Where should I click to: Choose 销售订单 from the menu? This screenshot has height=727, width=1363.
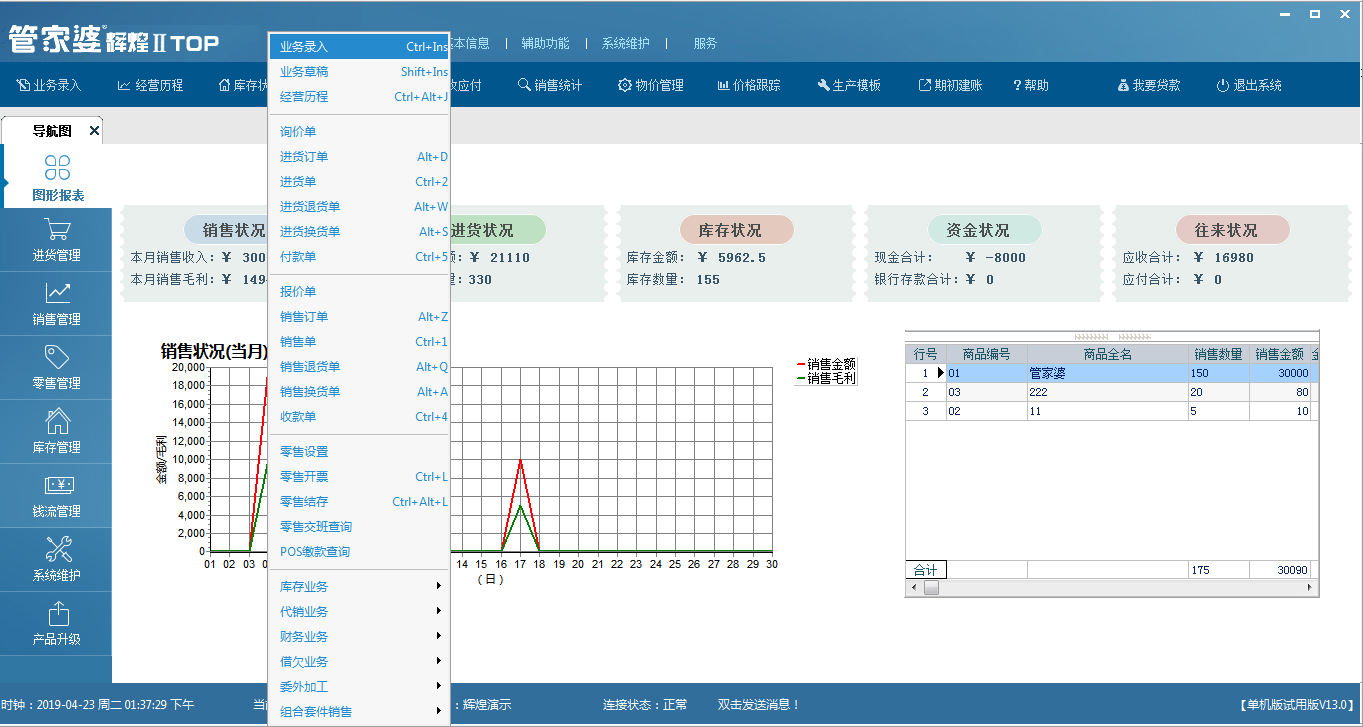(360, 317)
